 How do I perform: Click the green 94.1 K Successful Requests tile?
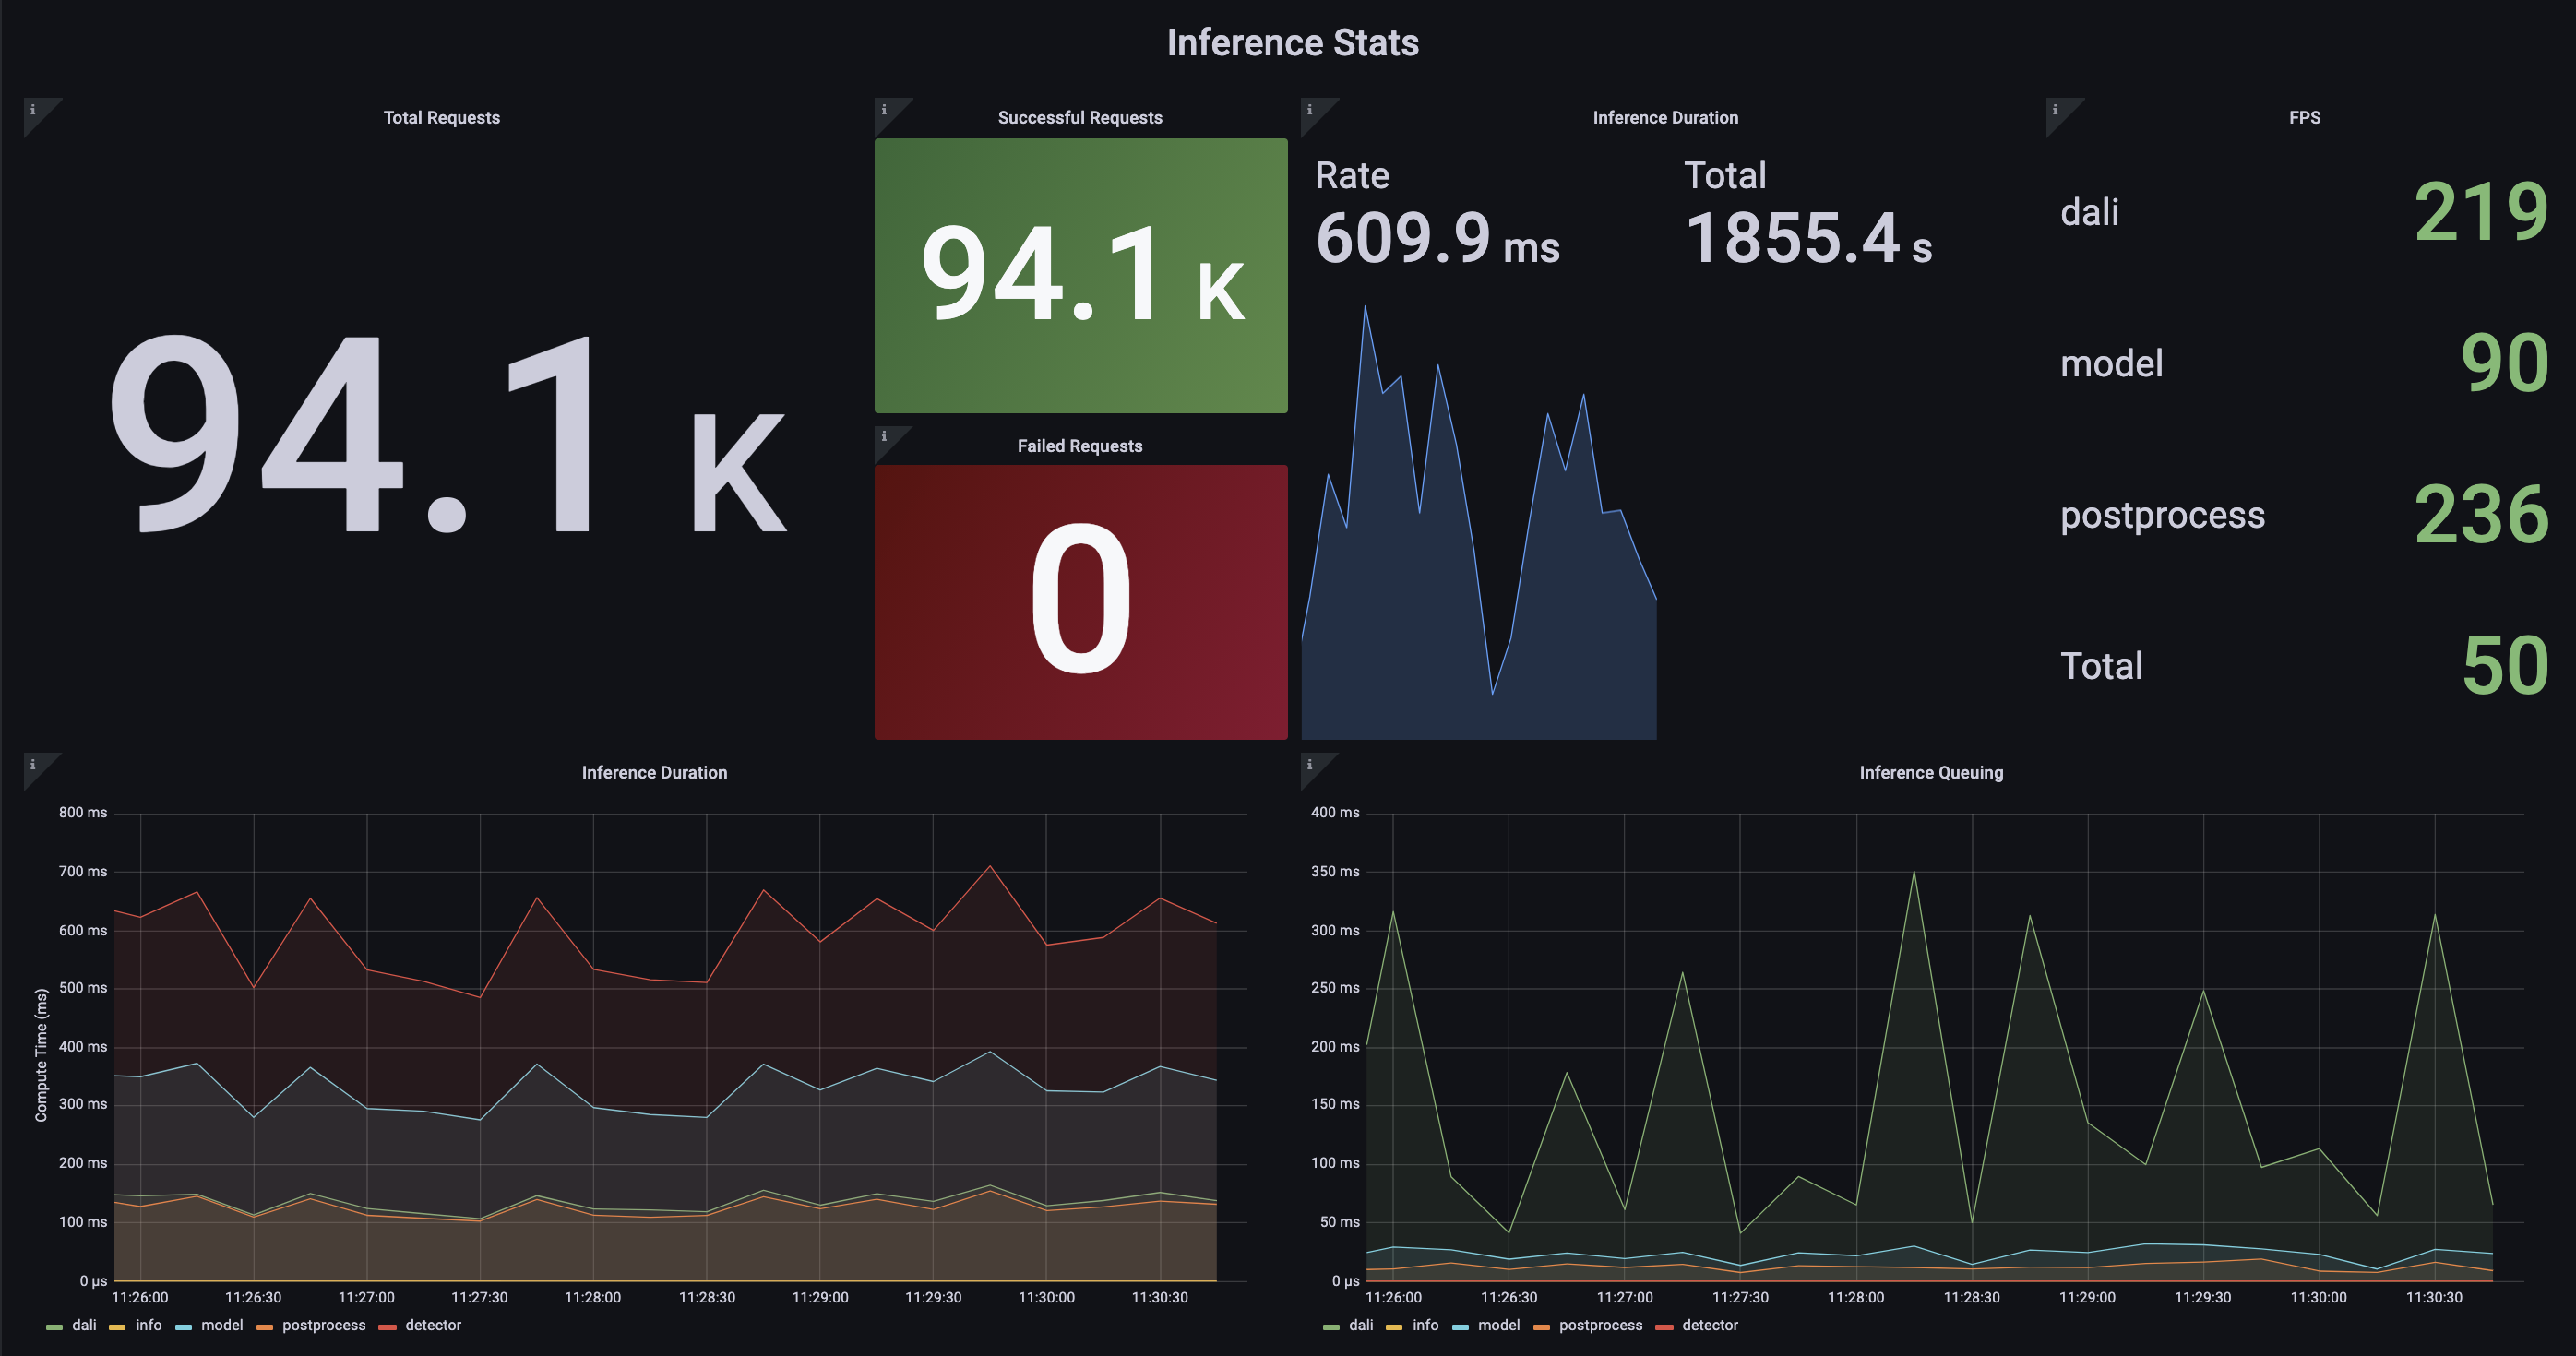click(x=1081, y=275)
